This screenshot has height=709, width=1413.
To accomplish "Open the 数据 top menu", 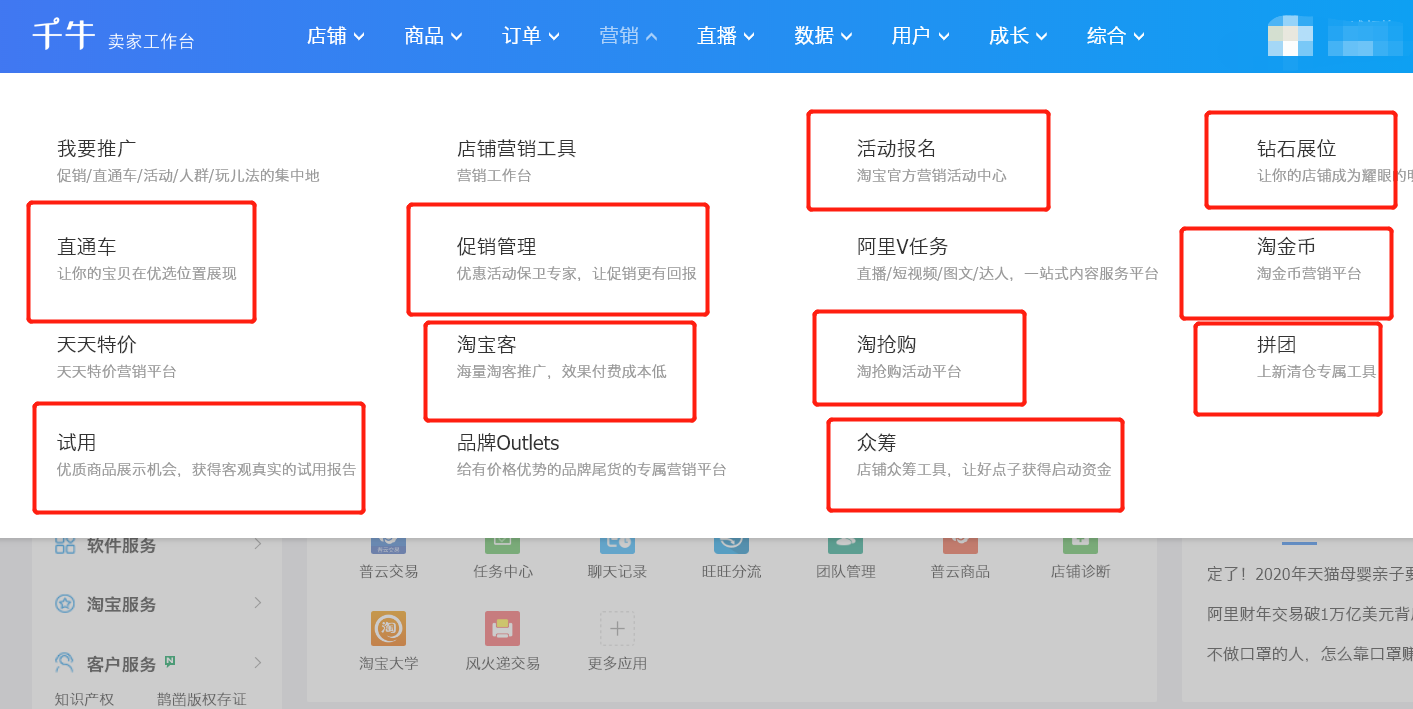I will click(x=823, y=36).
